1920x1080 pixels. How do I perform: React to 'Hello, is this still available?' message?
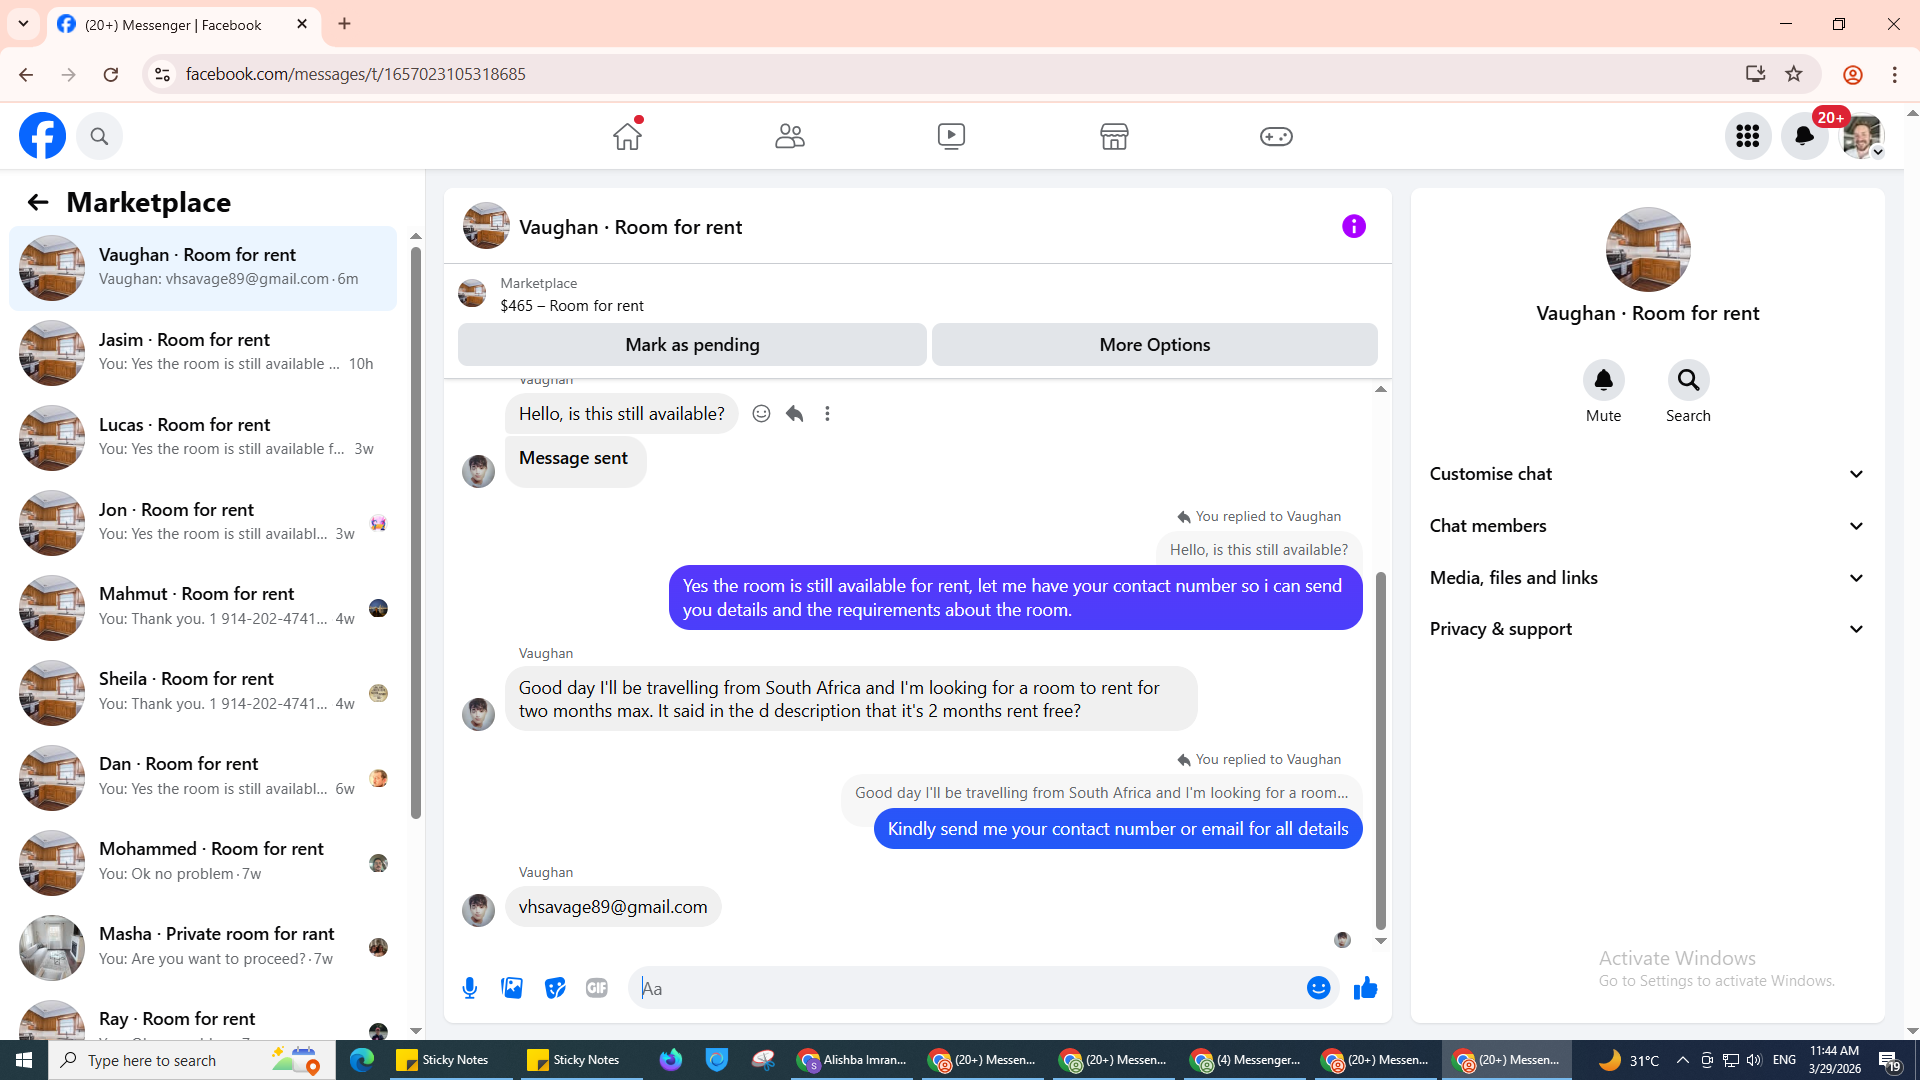tap(761, 414)
